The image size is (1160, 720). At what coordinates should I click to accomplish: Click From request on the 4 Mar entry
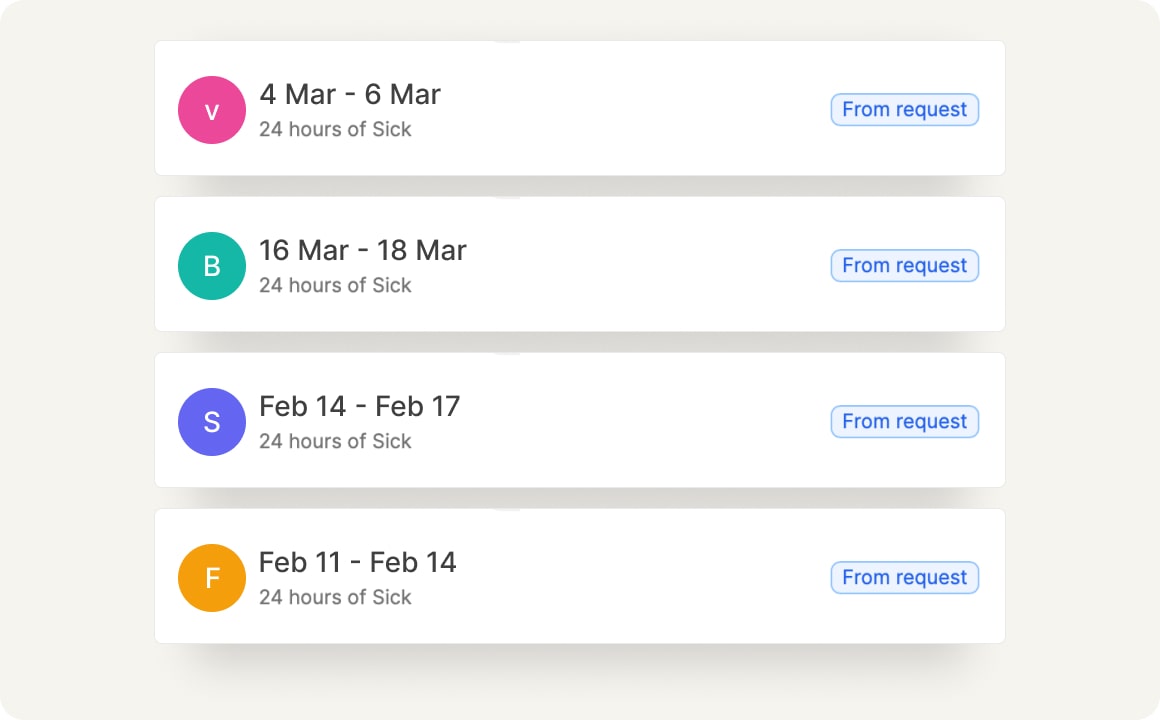click(x=904, y=109)
